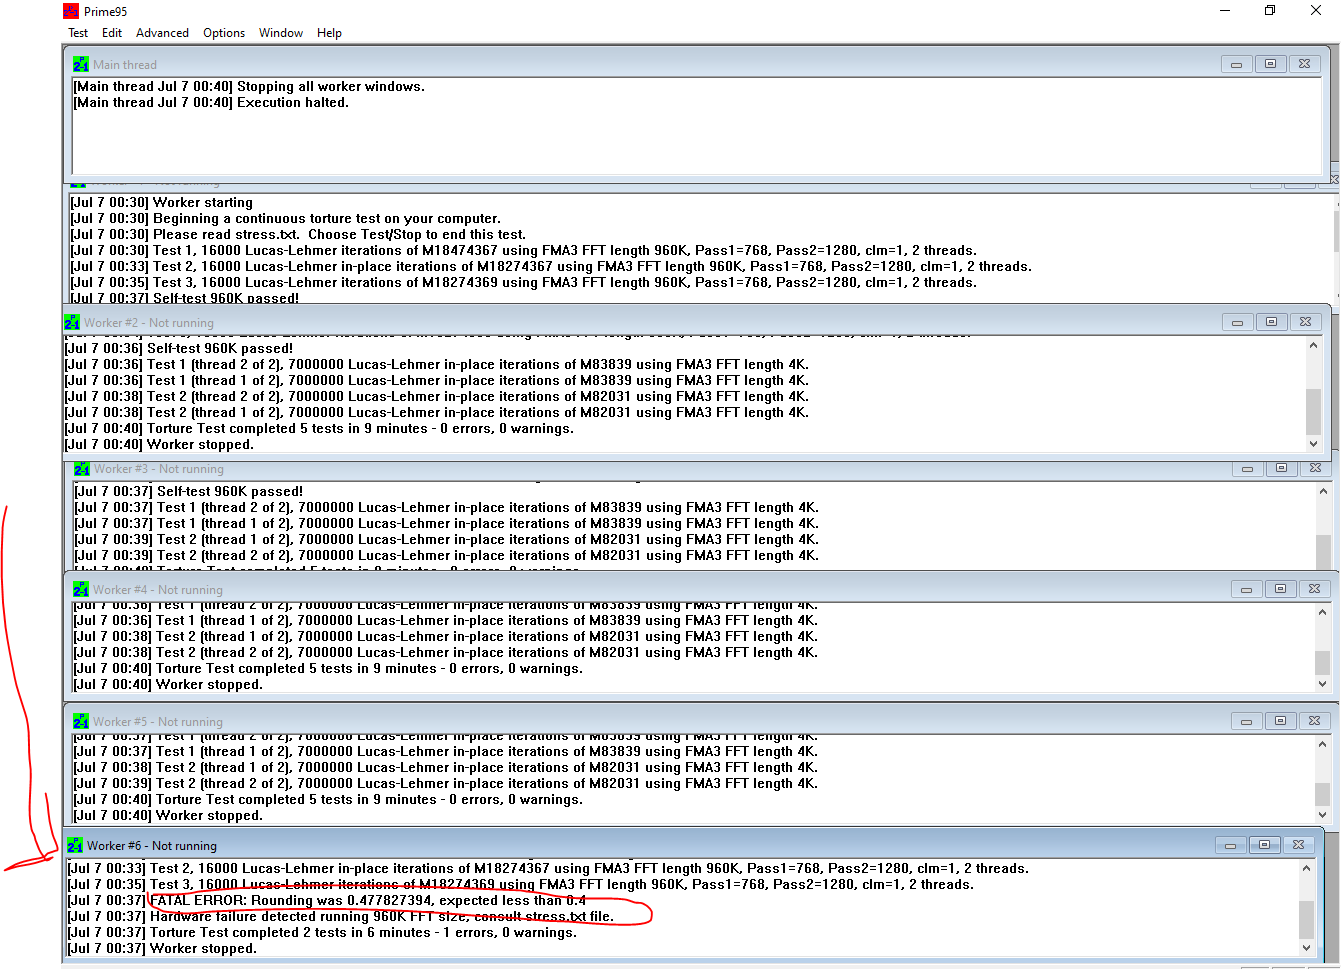Image resolution: width=1341 pixels, height=969 pixels.
Task: Restore down the Prime95 main window
Action: 1270,11
